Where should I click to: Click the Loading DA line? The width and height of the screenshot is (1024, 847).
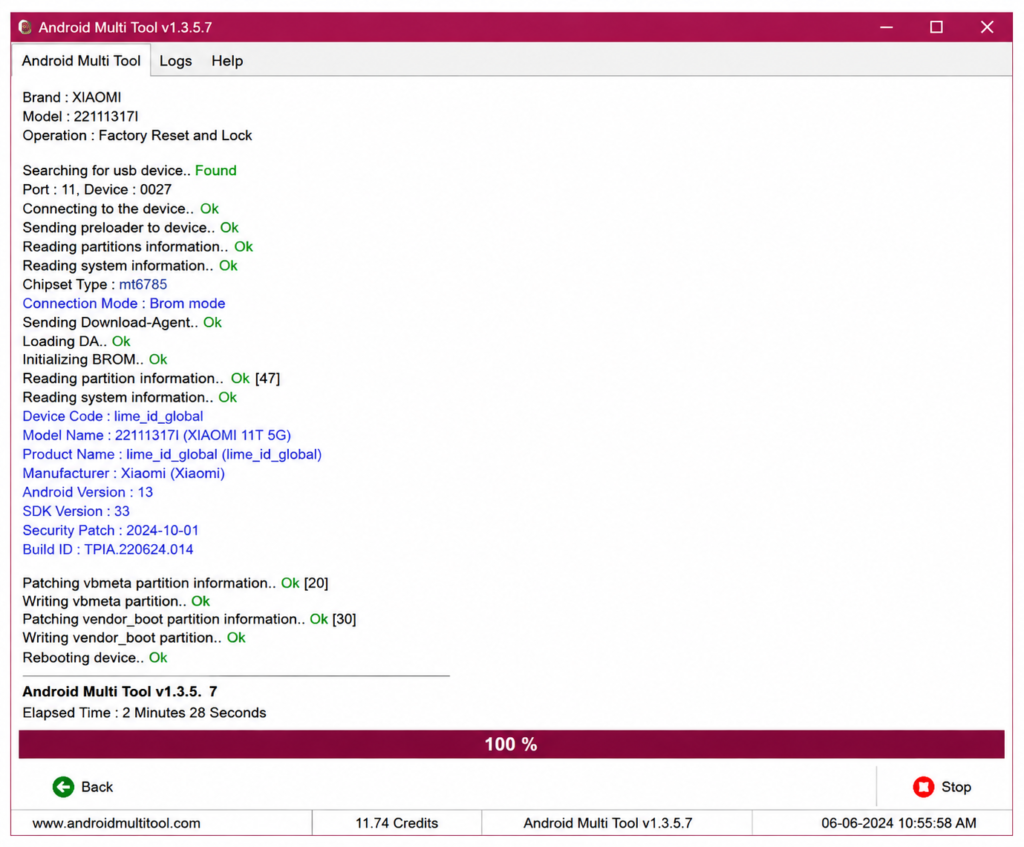(76, 341)
